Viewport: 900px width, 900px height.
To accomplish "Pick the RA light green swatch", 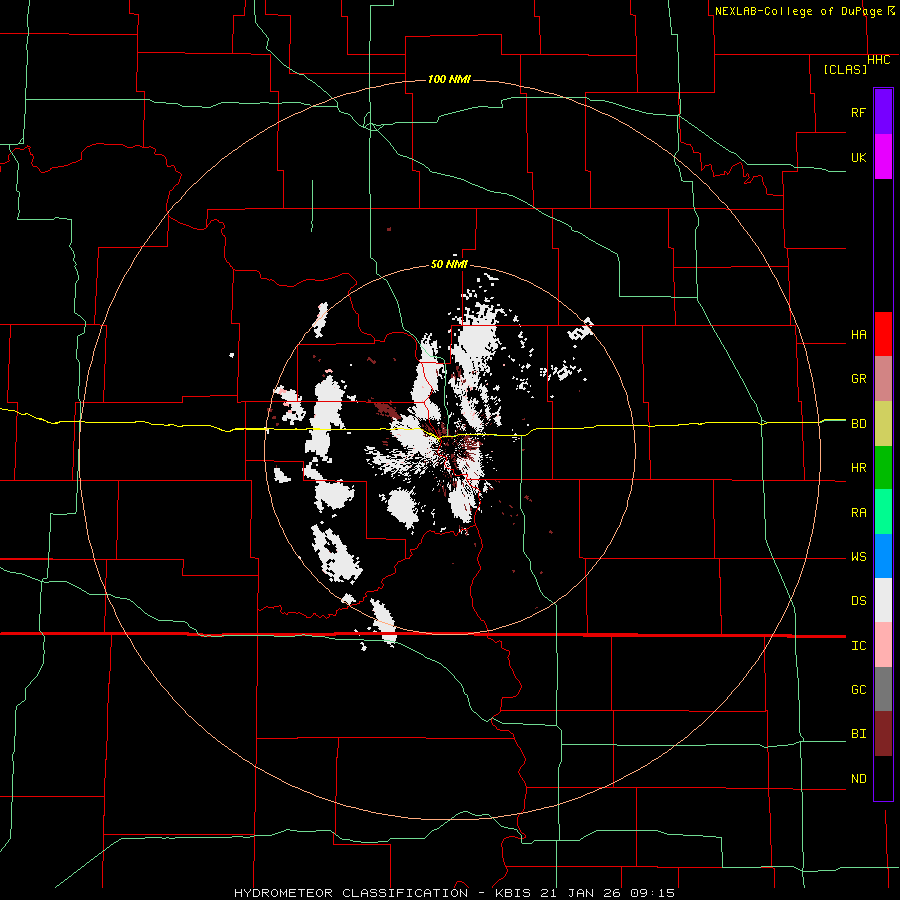I will tap(883, 512).
